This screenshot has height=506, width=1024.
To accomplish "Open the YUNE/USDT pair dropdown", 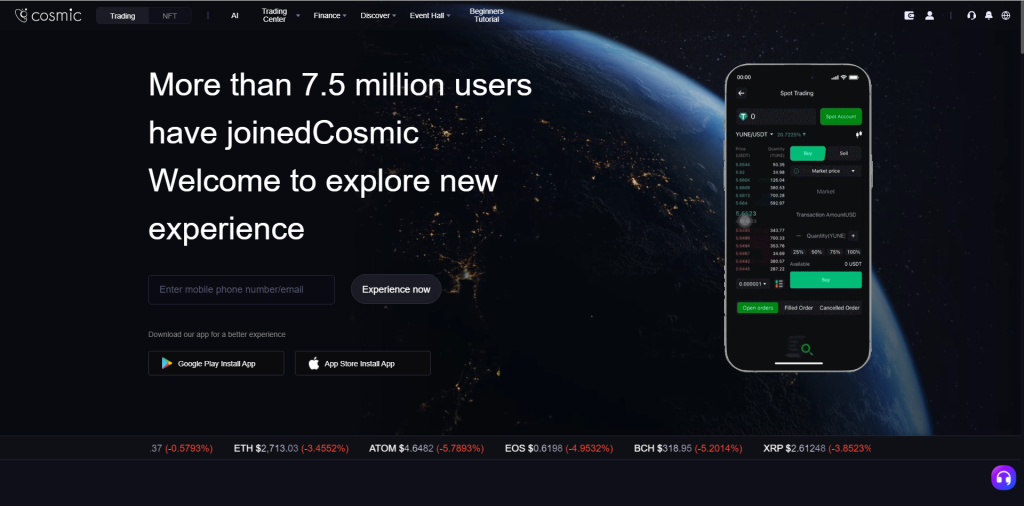I will click(755, 134).
